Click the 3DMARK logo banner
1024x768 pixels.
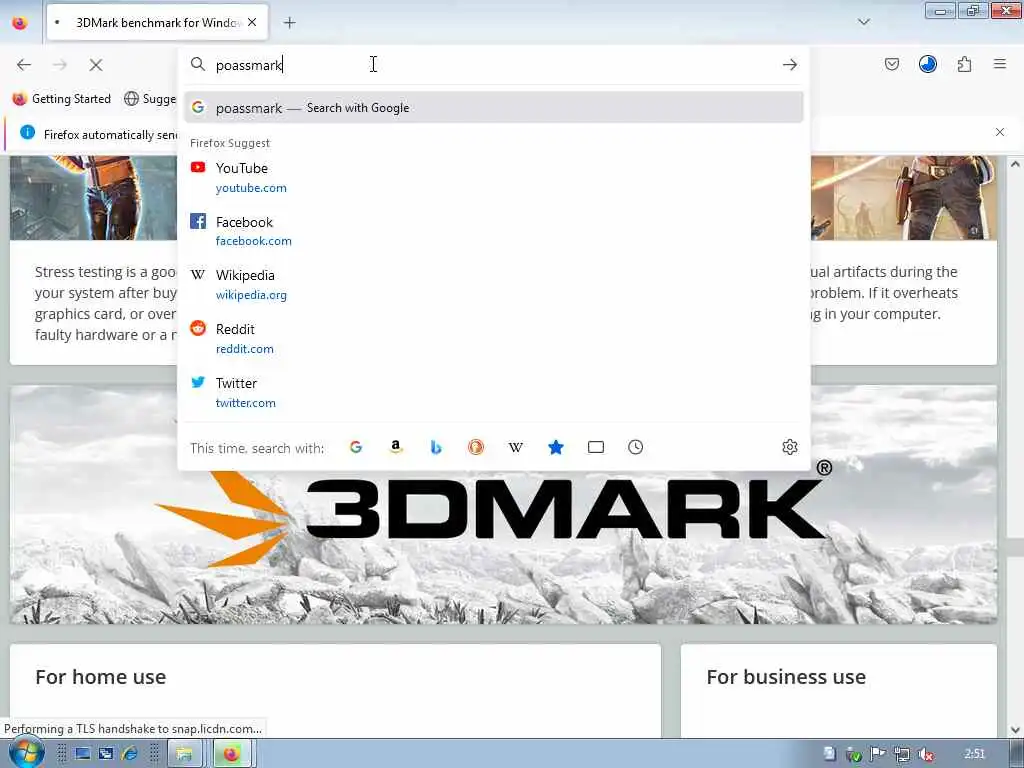[x=503, y=504]
